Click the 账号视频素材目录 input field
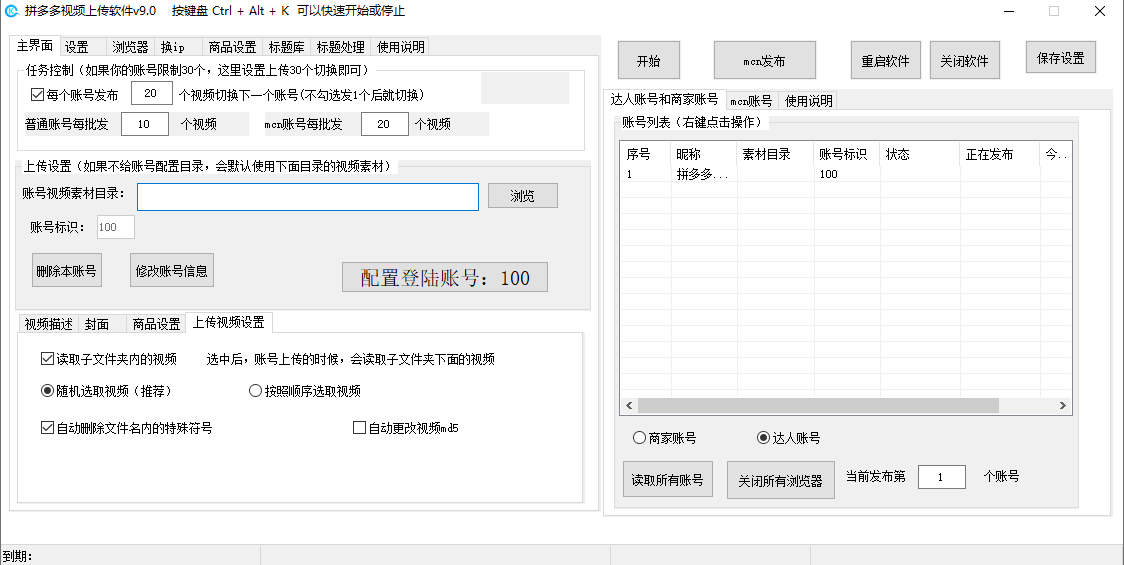The image size is (1124, 565). (x=308, y=197)
